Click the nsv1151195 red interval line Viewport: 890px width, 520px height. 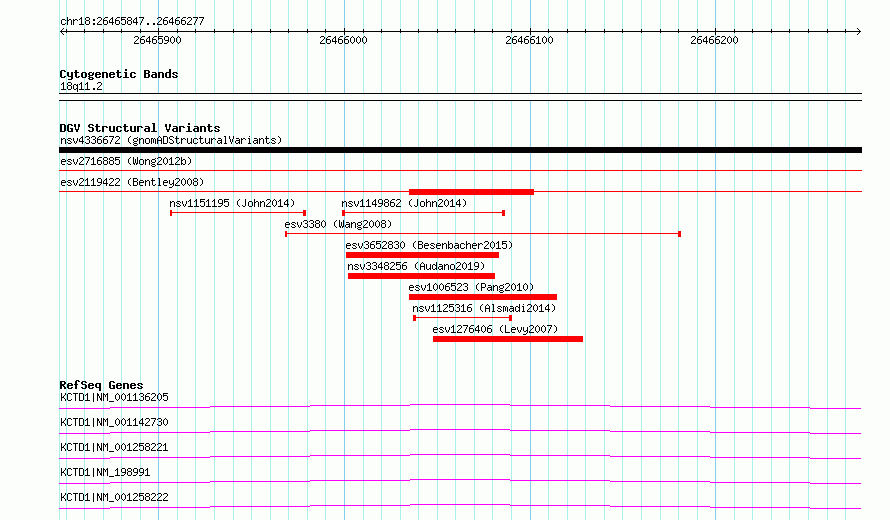tap(238, 213)
